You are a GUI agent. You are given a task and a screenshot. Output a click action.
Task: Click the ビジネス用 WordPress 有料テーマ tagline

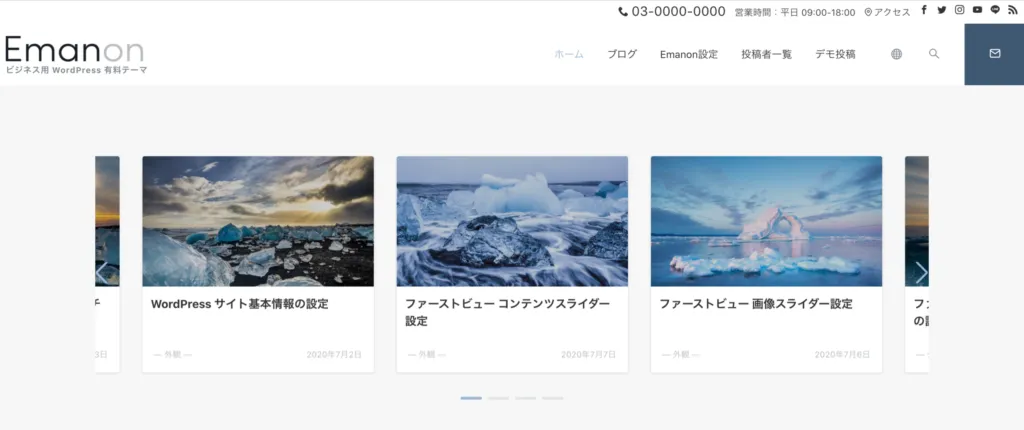pos(76,70)
